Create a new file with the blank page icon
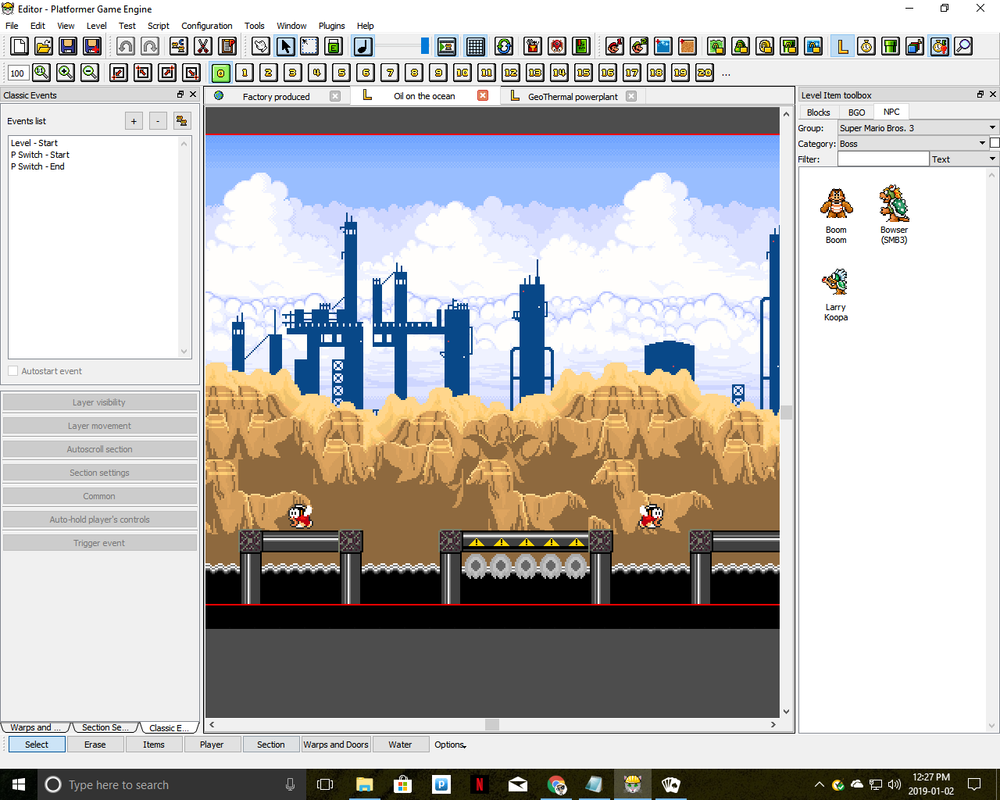 19,46
